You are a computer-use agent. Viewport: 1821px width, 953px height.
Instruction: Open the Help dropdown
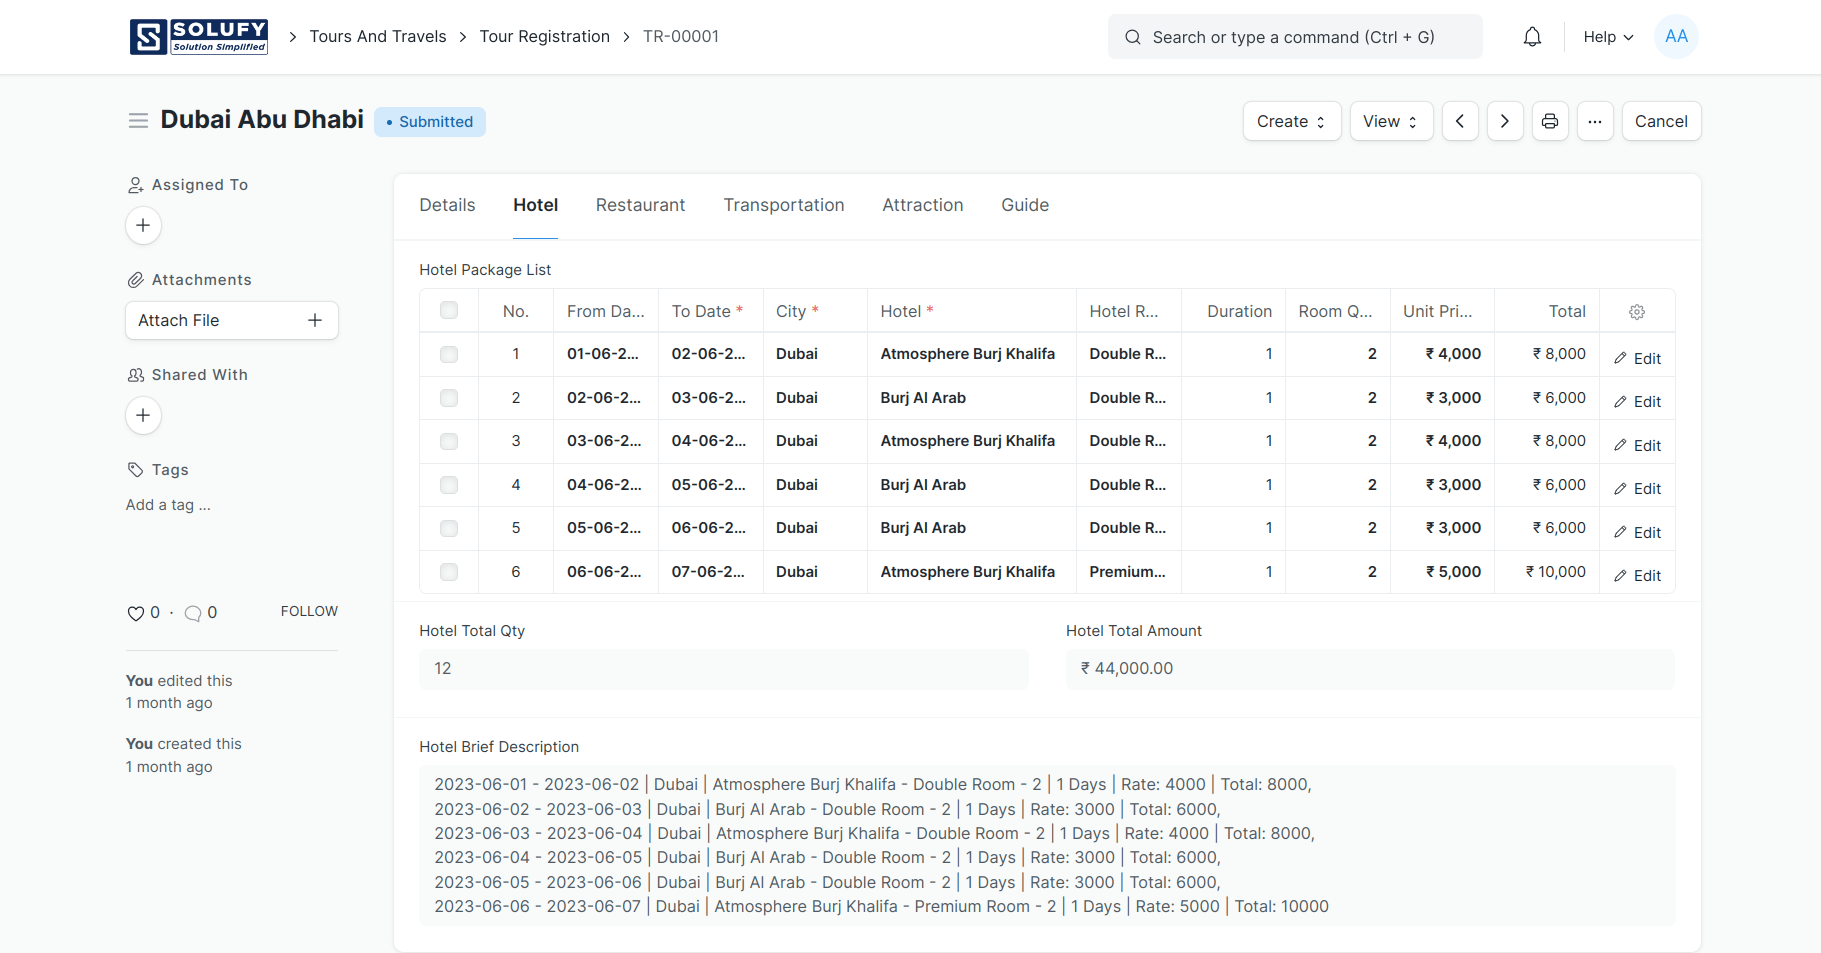[x=1608, y=37]
